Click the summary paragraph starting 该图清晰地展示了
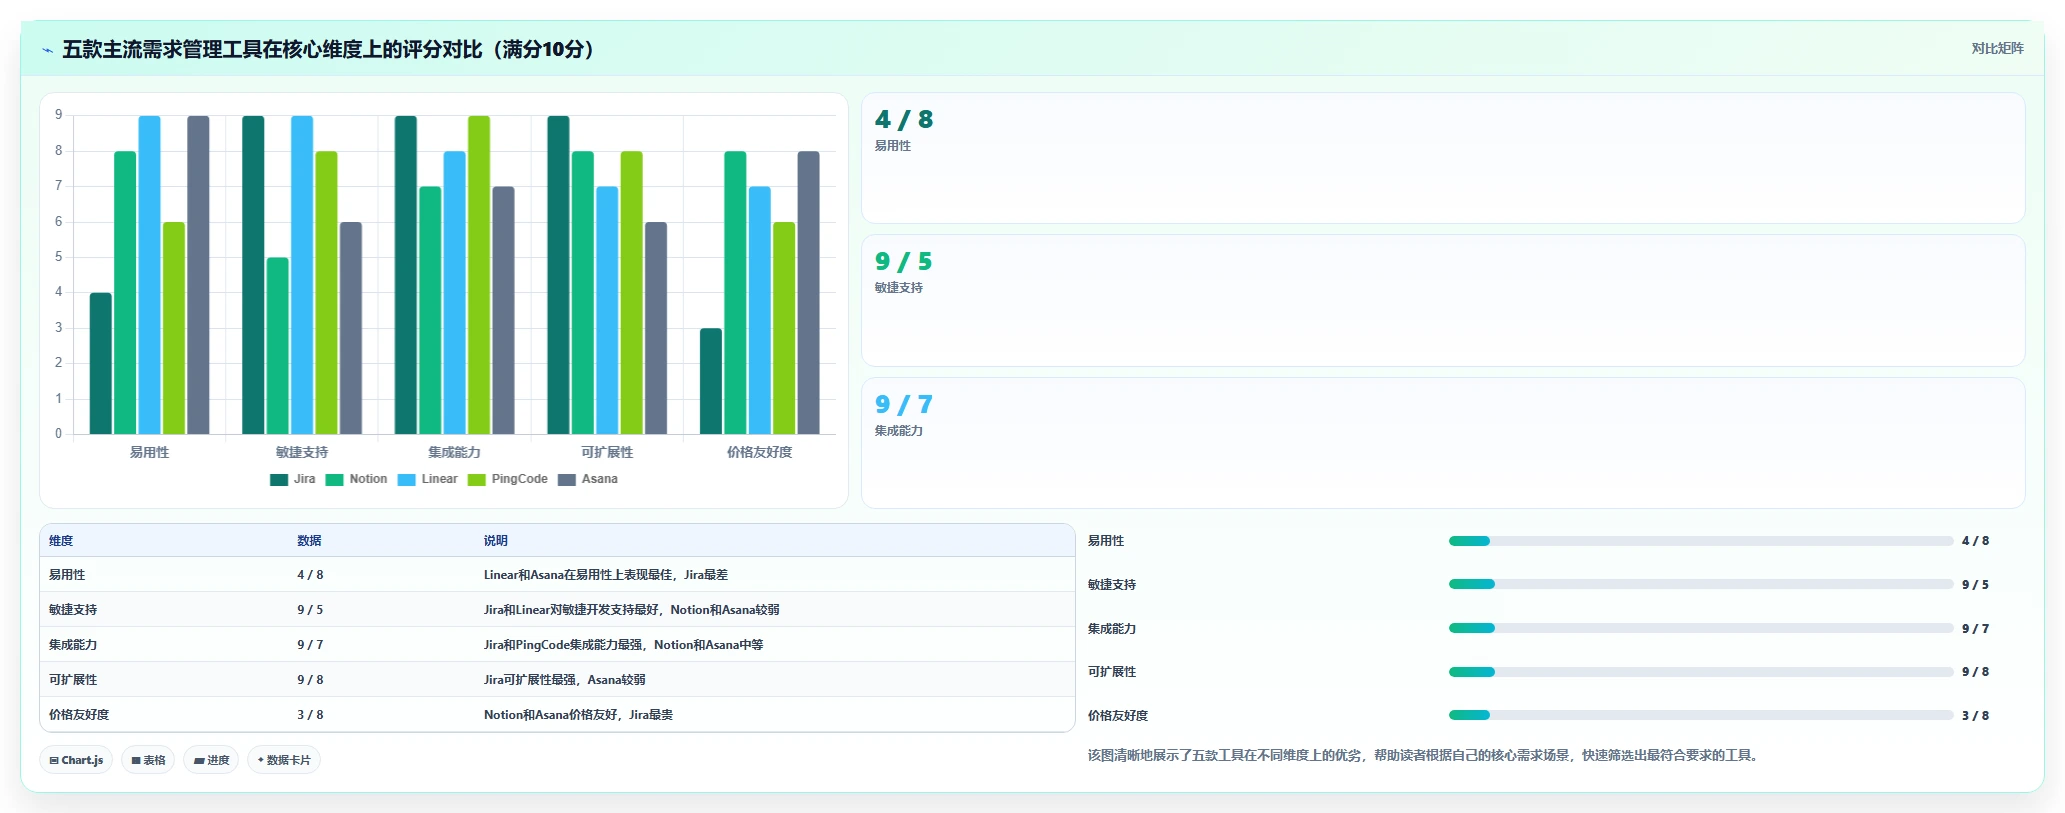This screenshot has width=2065, height=813. [1423, 755]
